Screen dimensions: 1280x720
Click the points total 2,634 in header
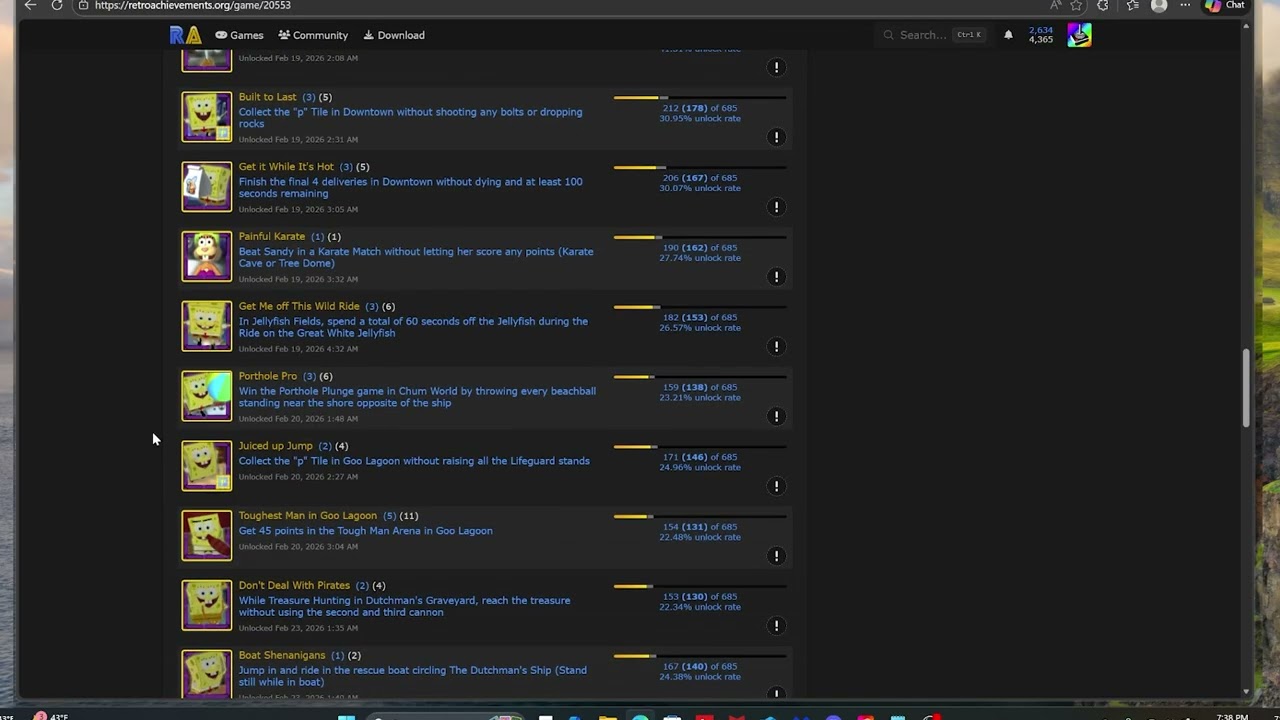tap(1041, 30)
